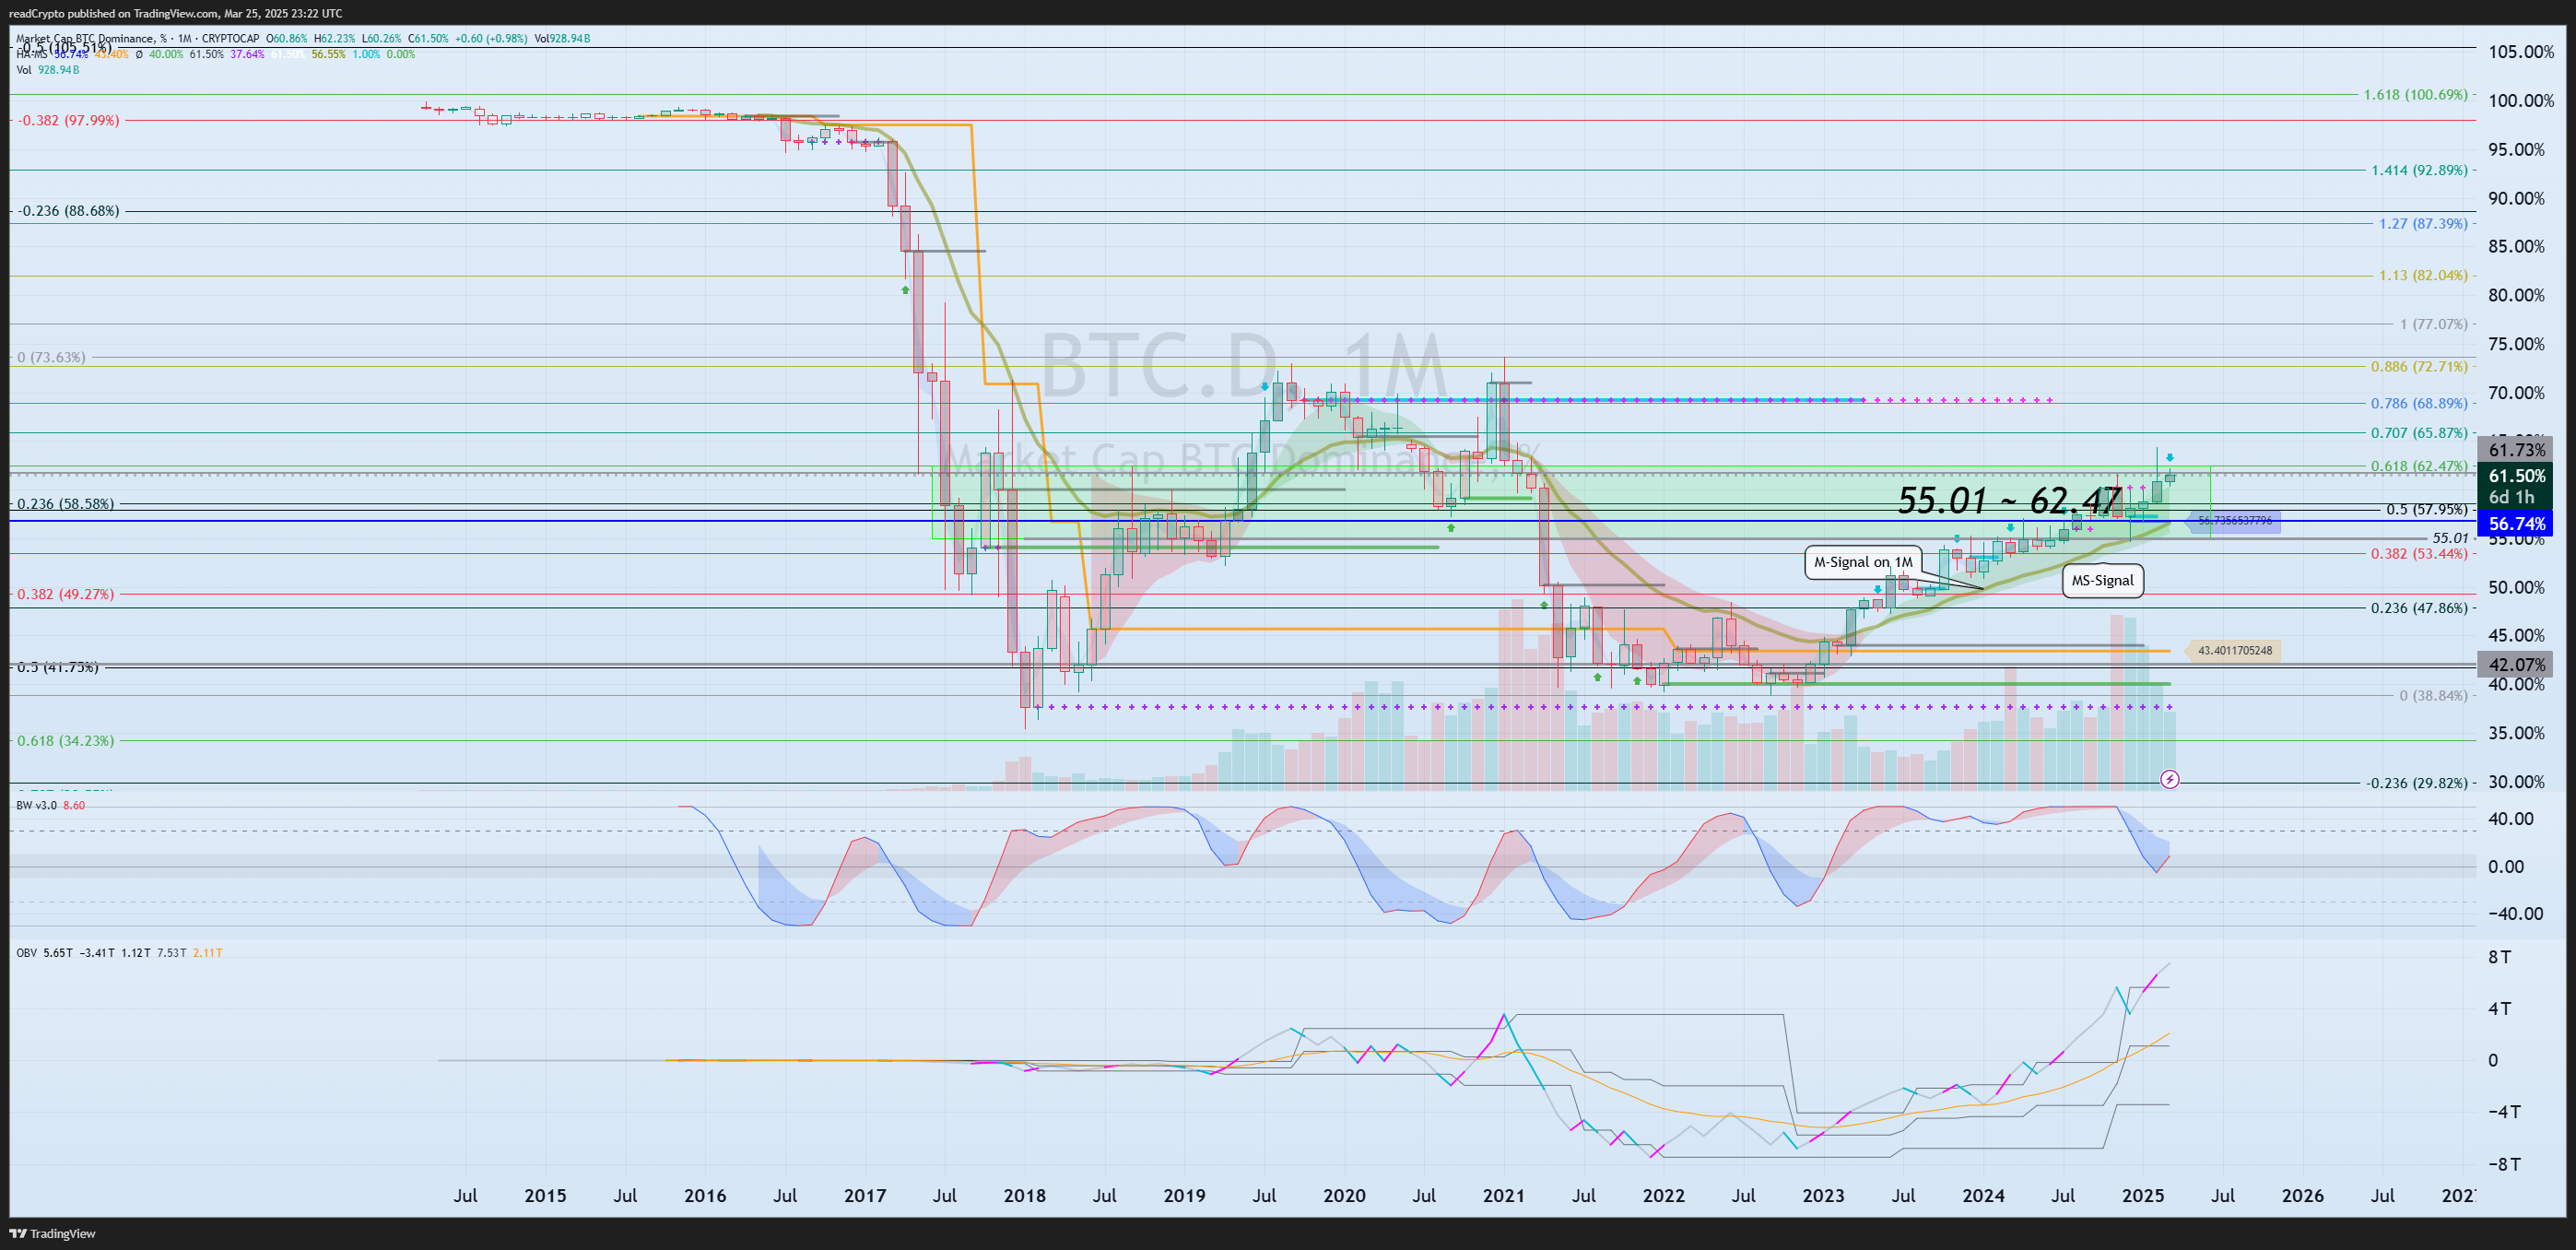Image resolution: width=2576 pixels, height=1250 pixels.
Task: Click the 0.786 (68.89%) Fibonacci label
Action: pyautogui.click(x=2419, y=403)
